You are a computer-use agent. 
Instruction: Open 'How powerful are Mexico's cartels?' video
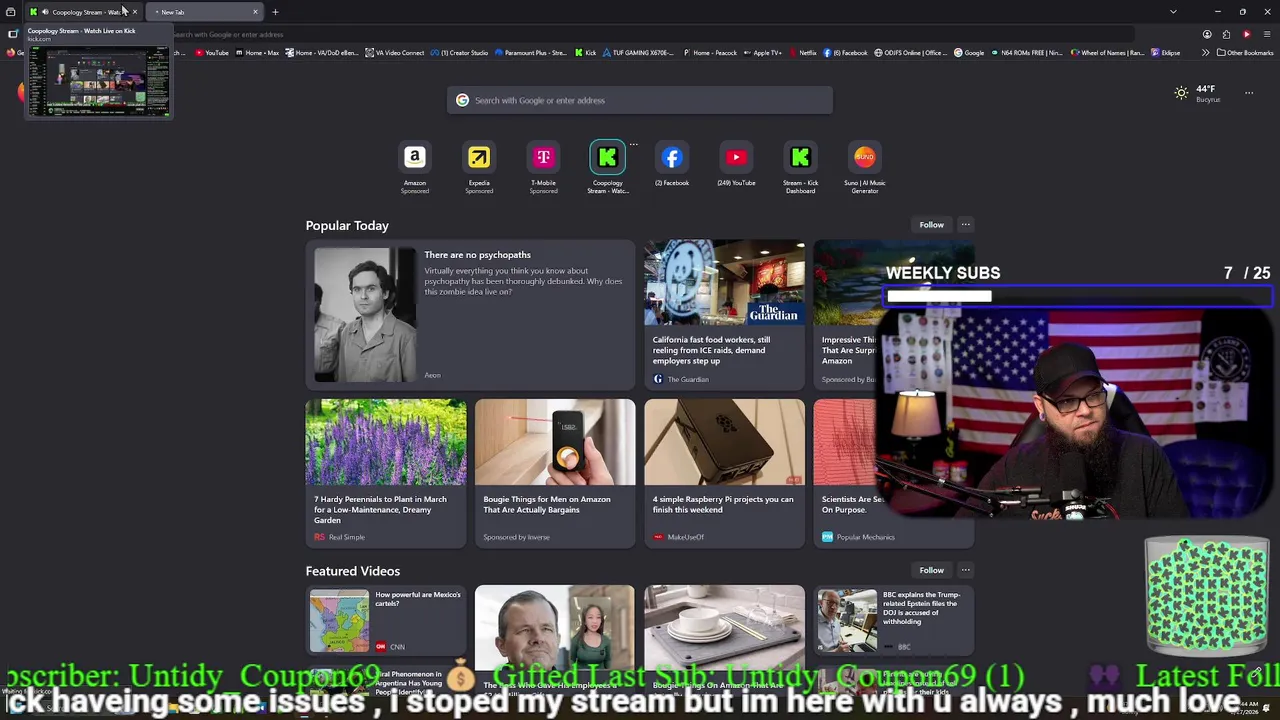pyautogui.click(x=386, y=622)
